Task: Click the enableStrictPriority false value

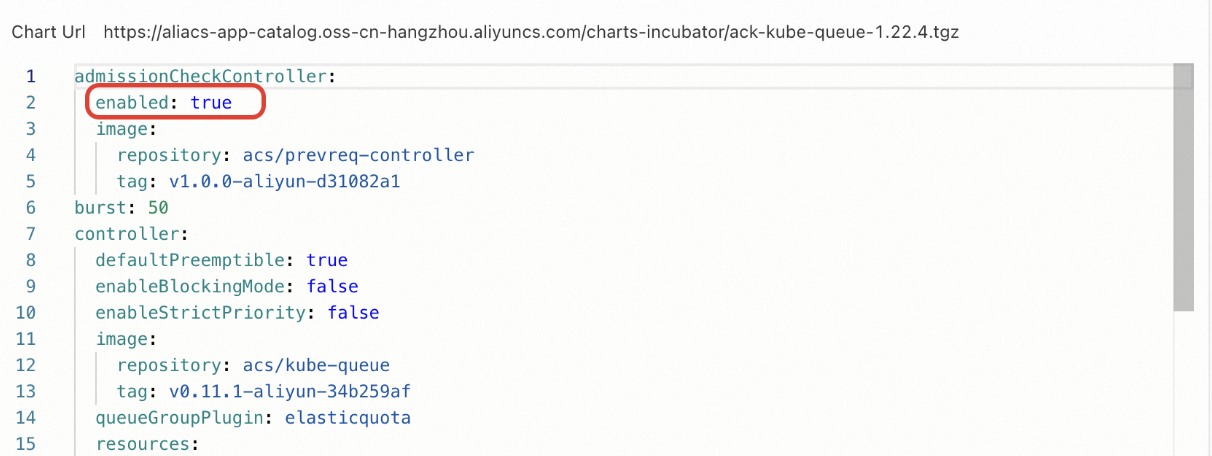Action: pos(353,312)
